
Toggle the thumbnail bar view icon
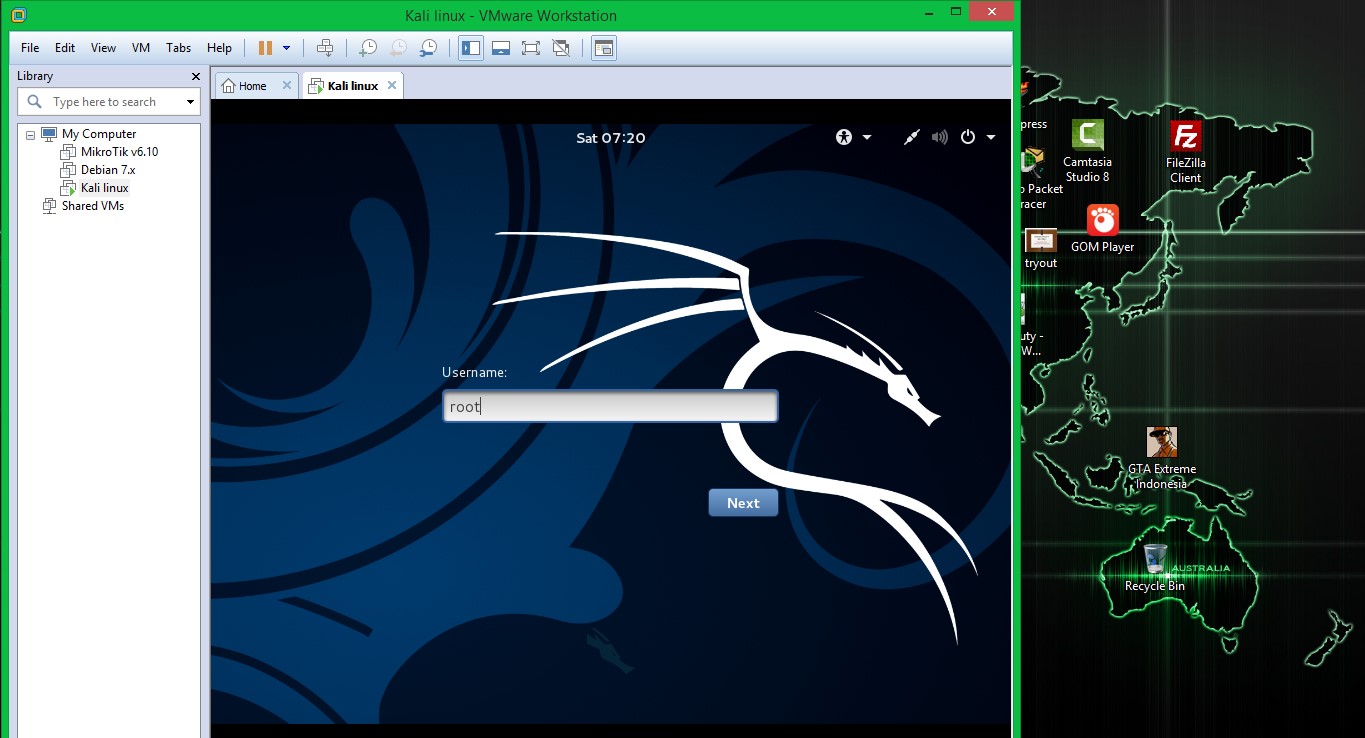click(501, 48)
